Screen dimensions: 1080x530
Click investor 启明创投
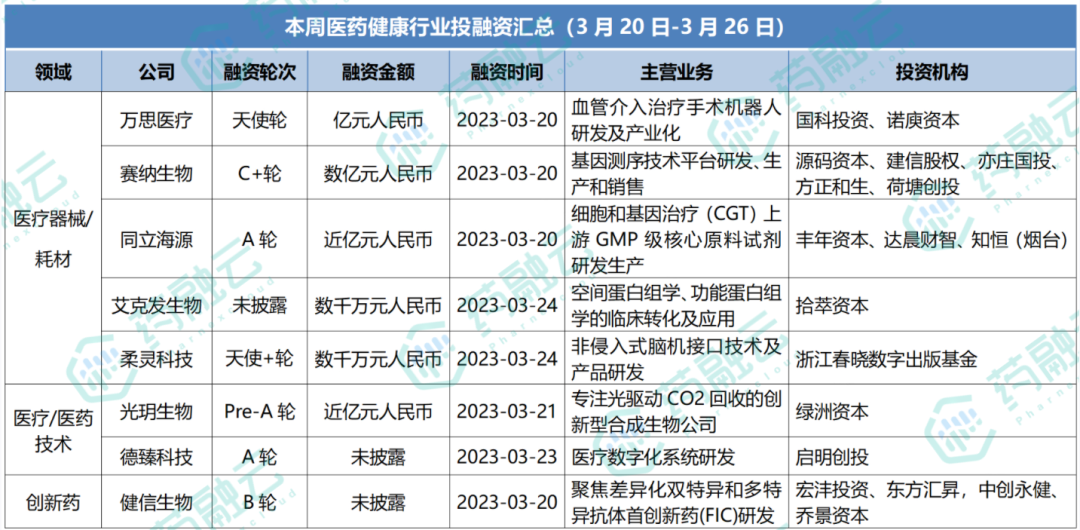(831, 456)
